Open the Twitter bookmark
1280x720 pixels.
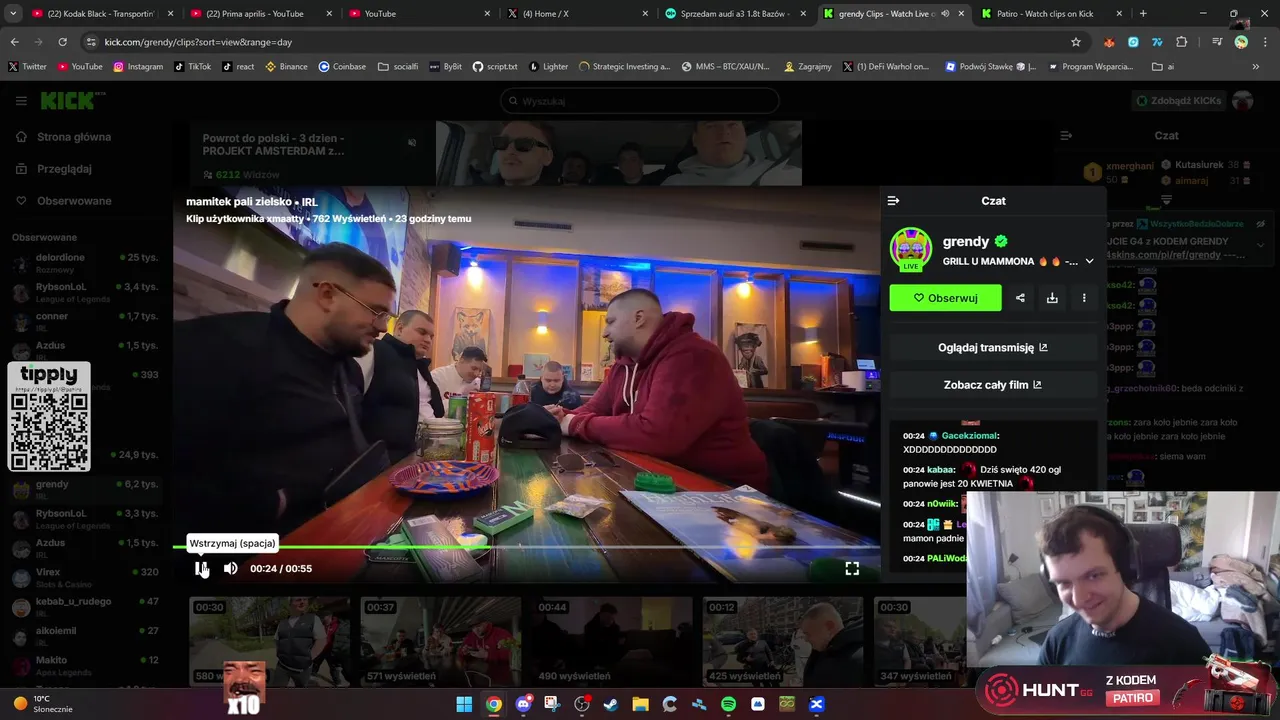pyautogui.click(x=28, y=67)
